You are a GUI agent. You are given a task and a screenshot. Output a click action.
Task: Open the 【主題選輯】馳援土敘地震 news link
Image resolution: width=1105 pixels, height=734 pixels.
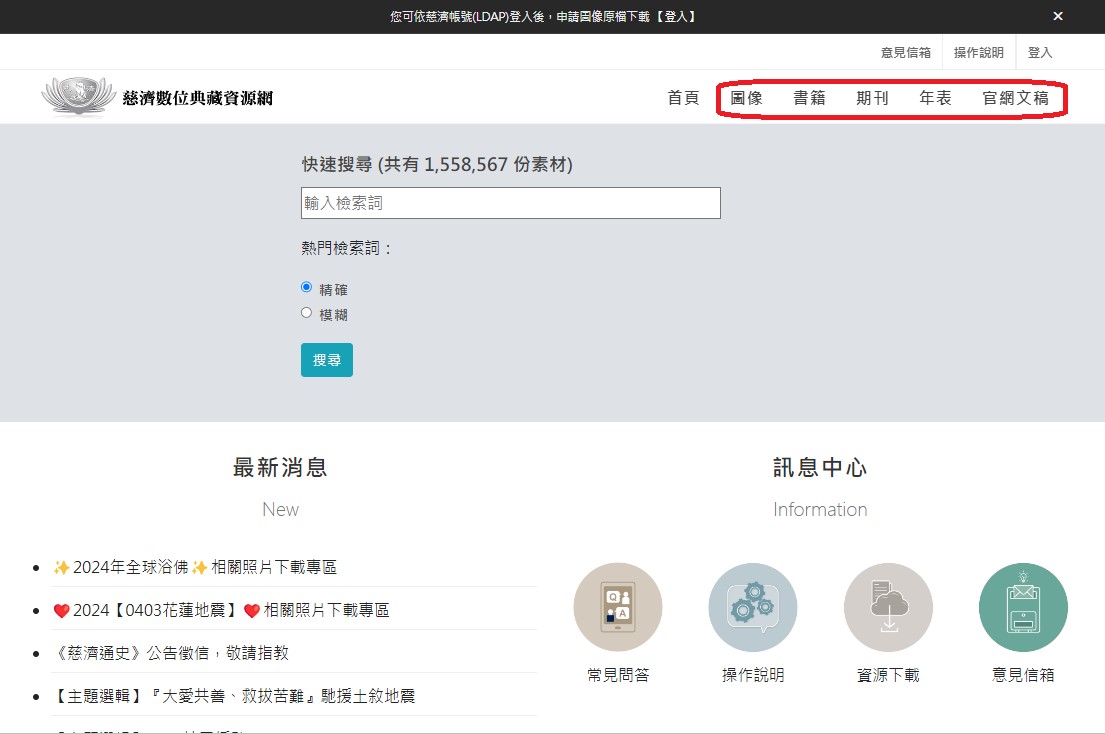coord(234,696)
